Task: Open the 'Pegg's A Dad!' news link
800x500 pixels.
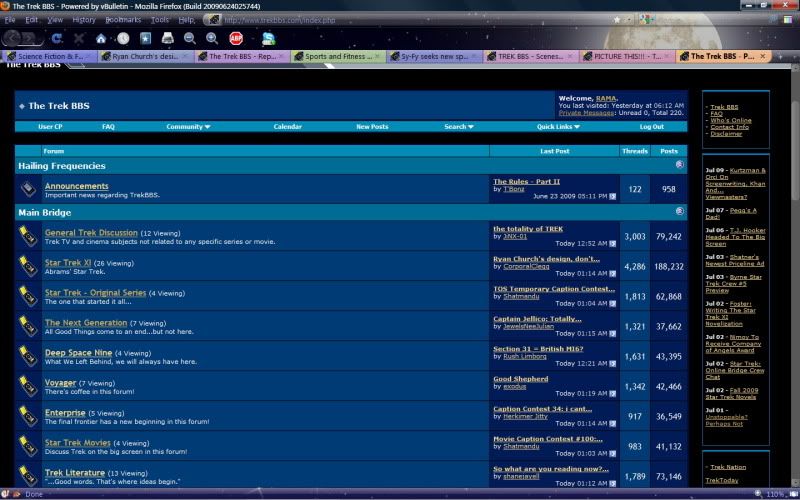Action: 731,213
